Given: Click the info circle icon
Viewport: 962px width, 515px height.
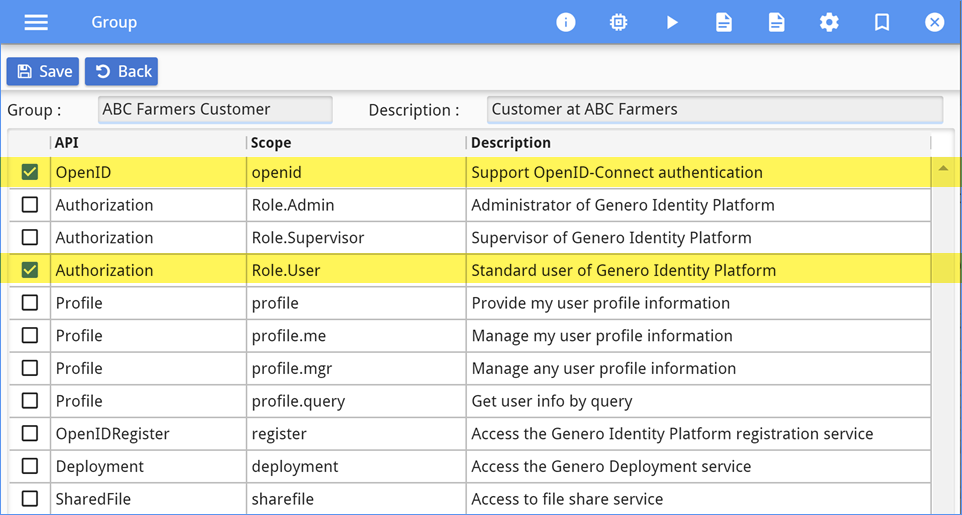Looking at the screenshot, I should tap(566, 22).
